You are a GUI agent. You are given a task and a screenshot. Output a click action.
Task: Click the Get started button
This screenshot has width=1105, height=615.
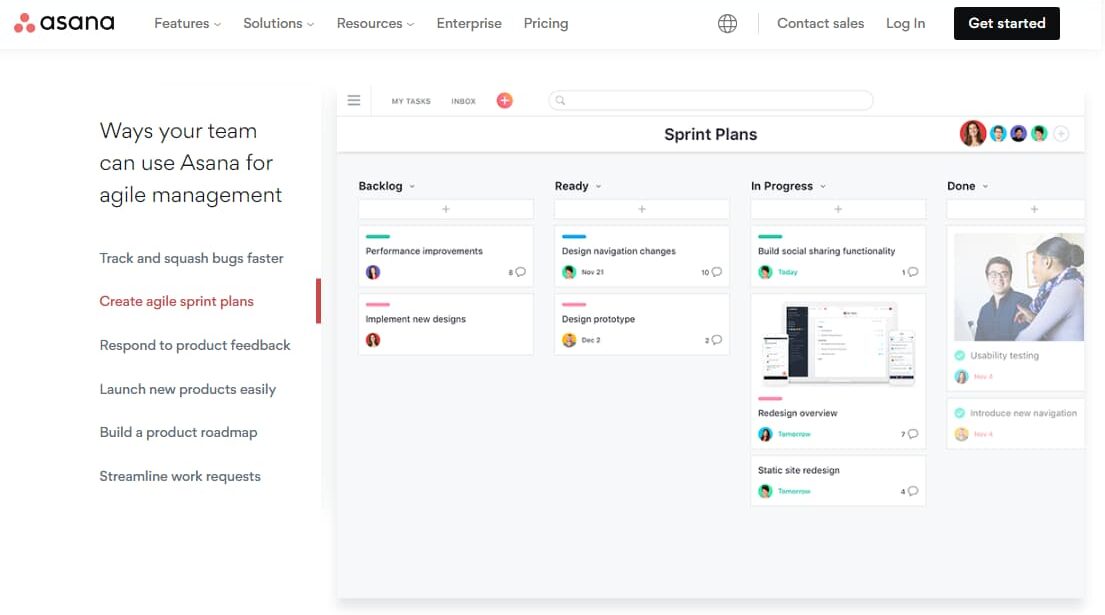[x=1006, y=23]
